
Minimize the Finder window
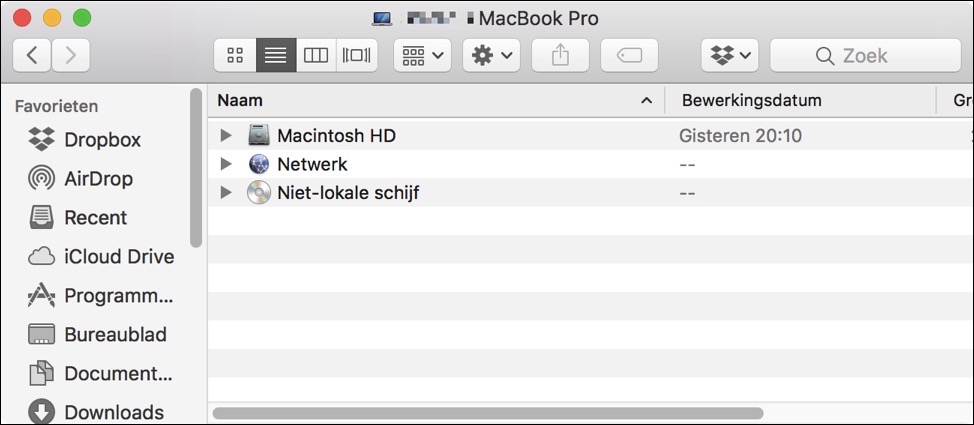tap(52, 18)
